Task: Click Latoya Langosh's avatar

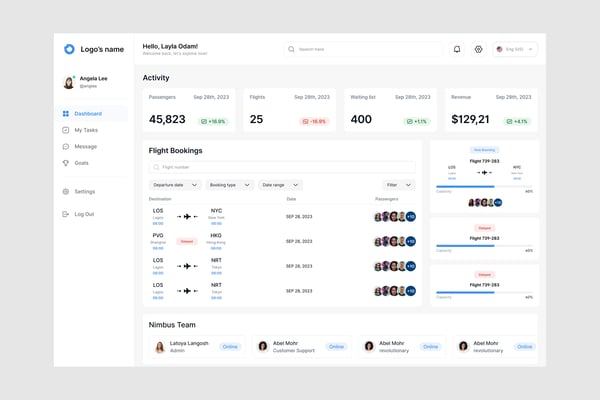Action: click(160, 347)
